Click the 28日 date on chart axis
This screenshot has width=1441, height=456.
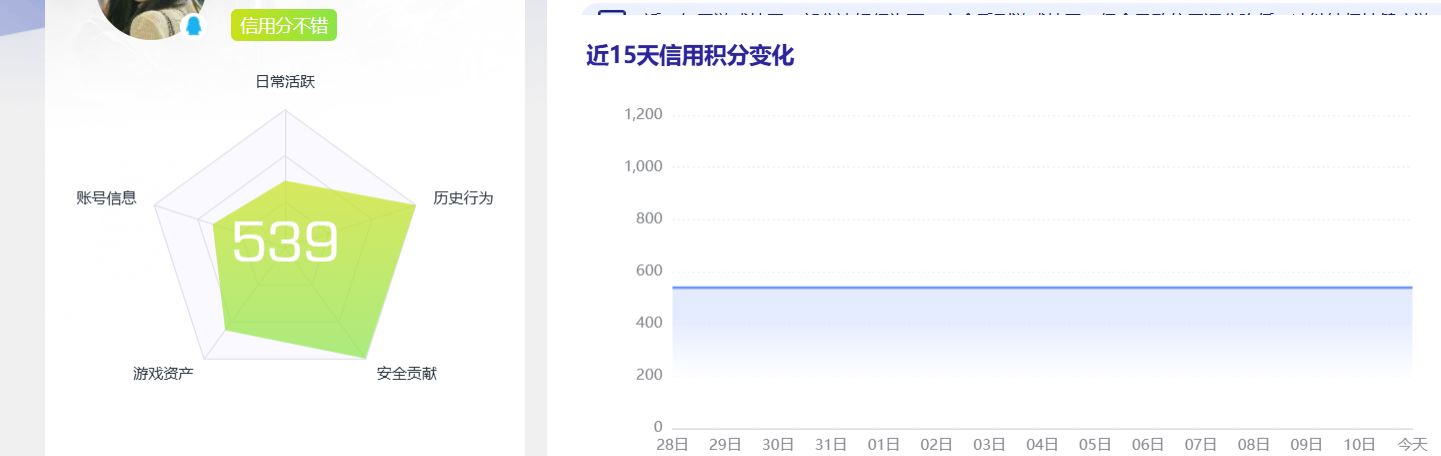(672, 444)
